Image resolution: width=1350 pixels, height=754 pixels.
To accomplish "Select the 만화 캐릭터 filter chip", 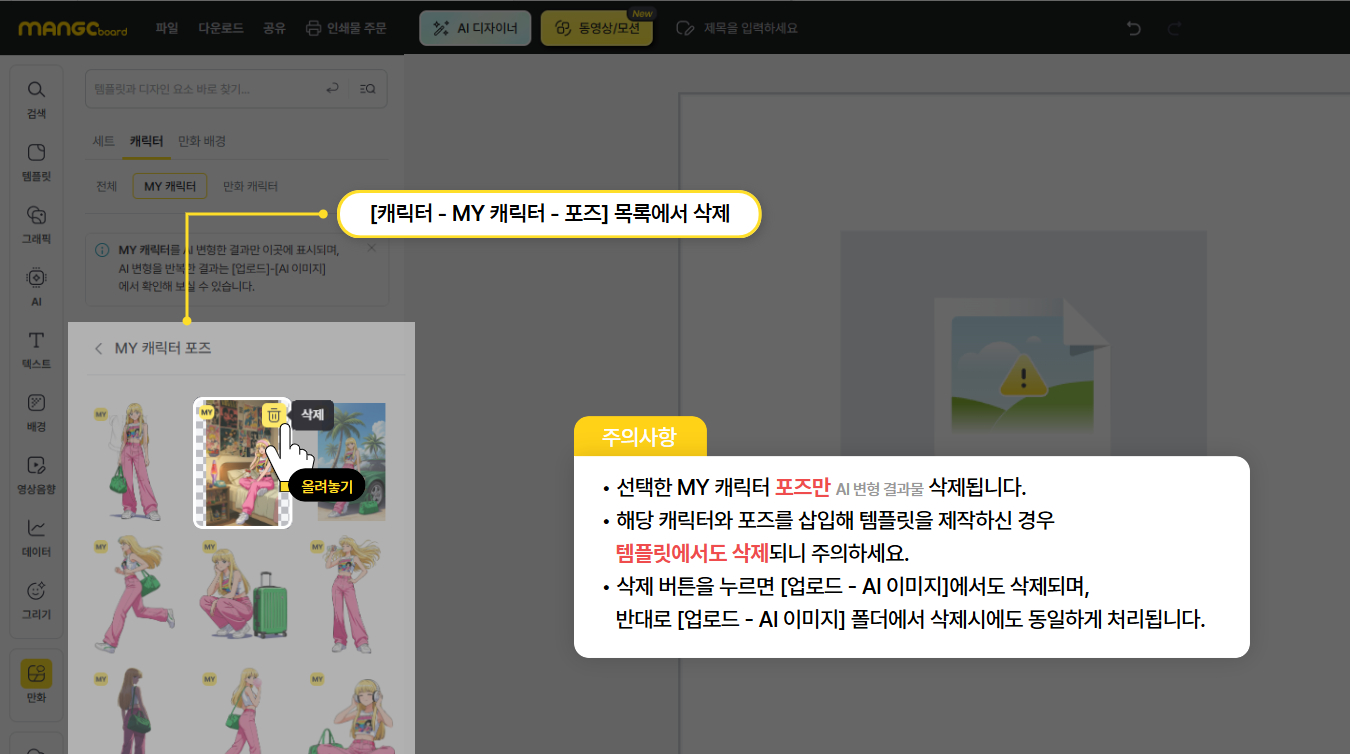I will click(x=249, y=186).
